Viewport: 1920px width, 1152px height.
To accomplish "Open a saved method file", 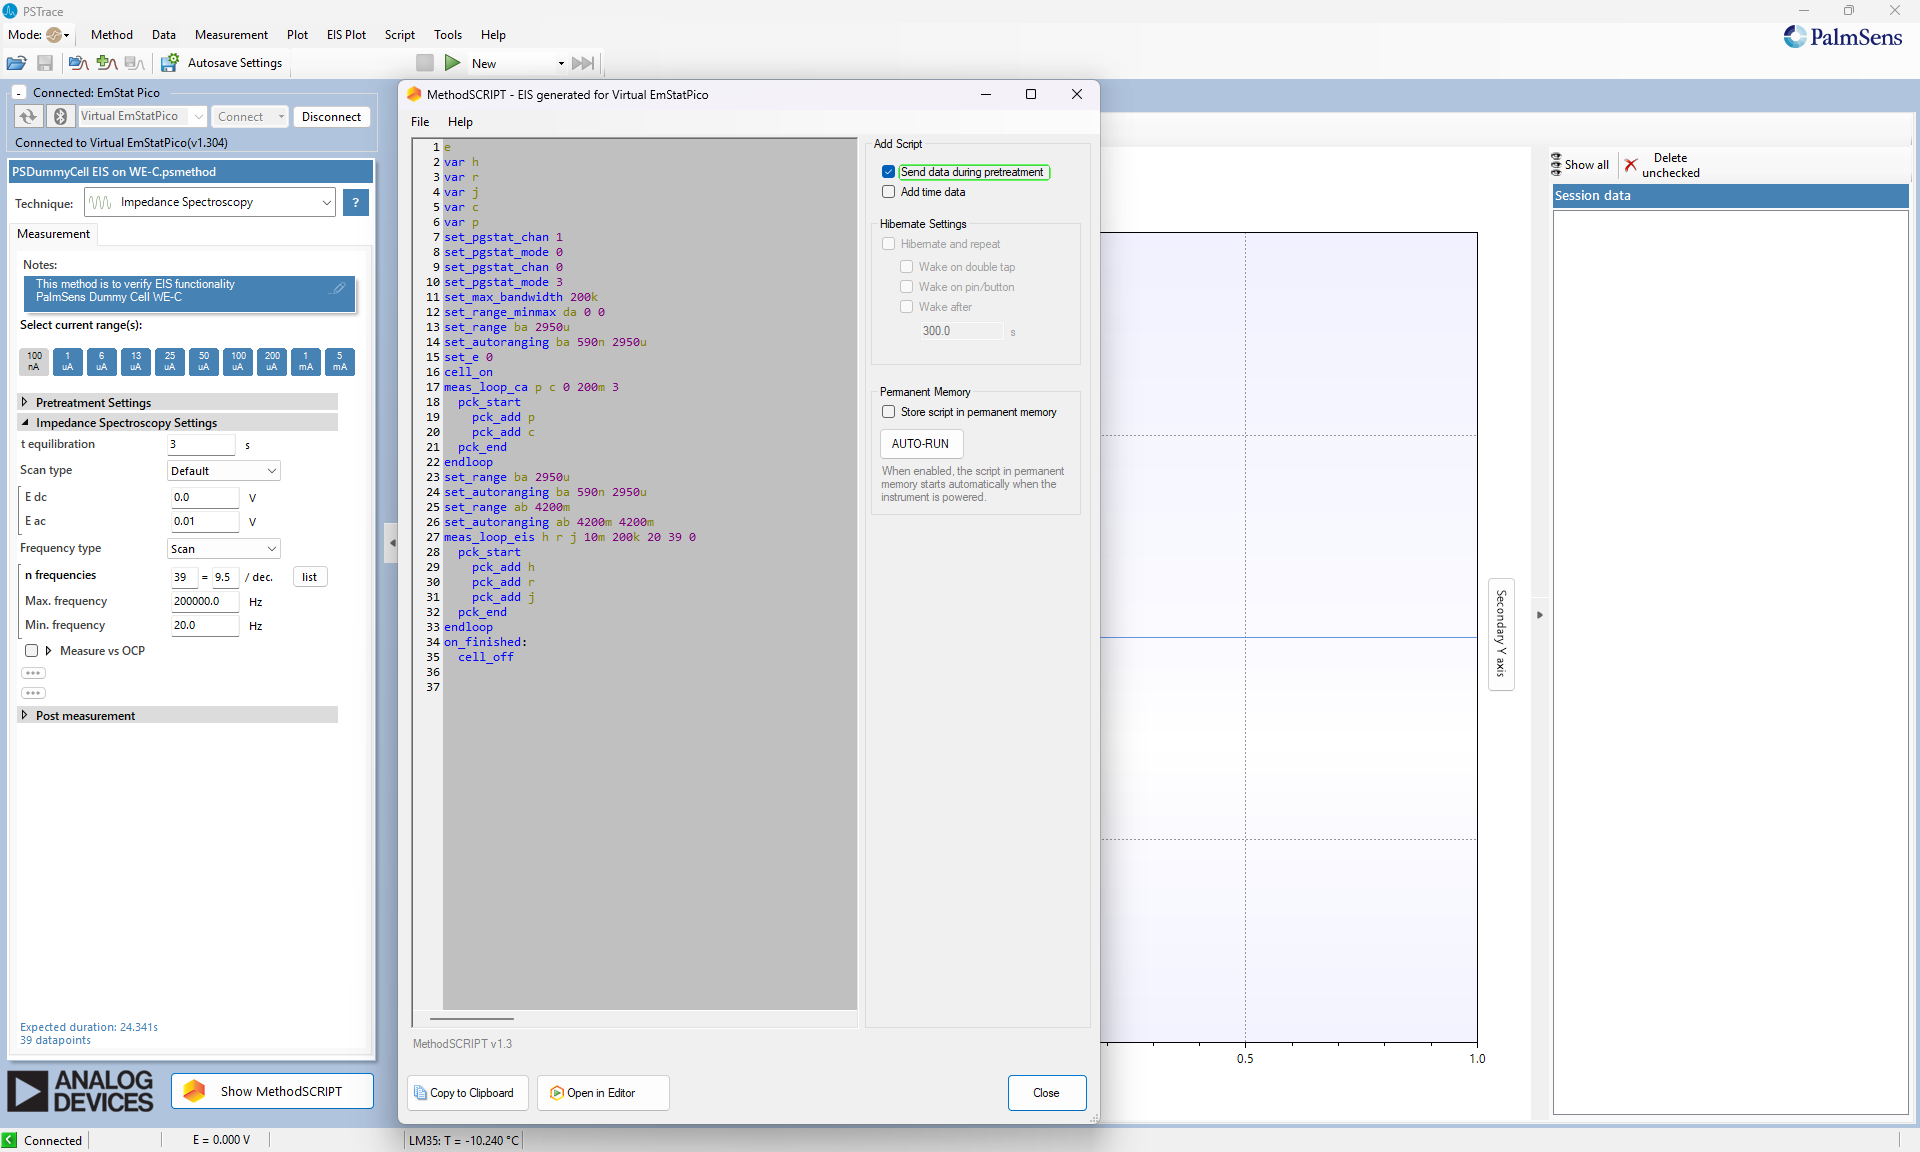I will click(x=16, y=63).
